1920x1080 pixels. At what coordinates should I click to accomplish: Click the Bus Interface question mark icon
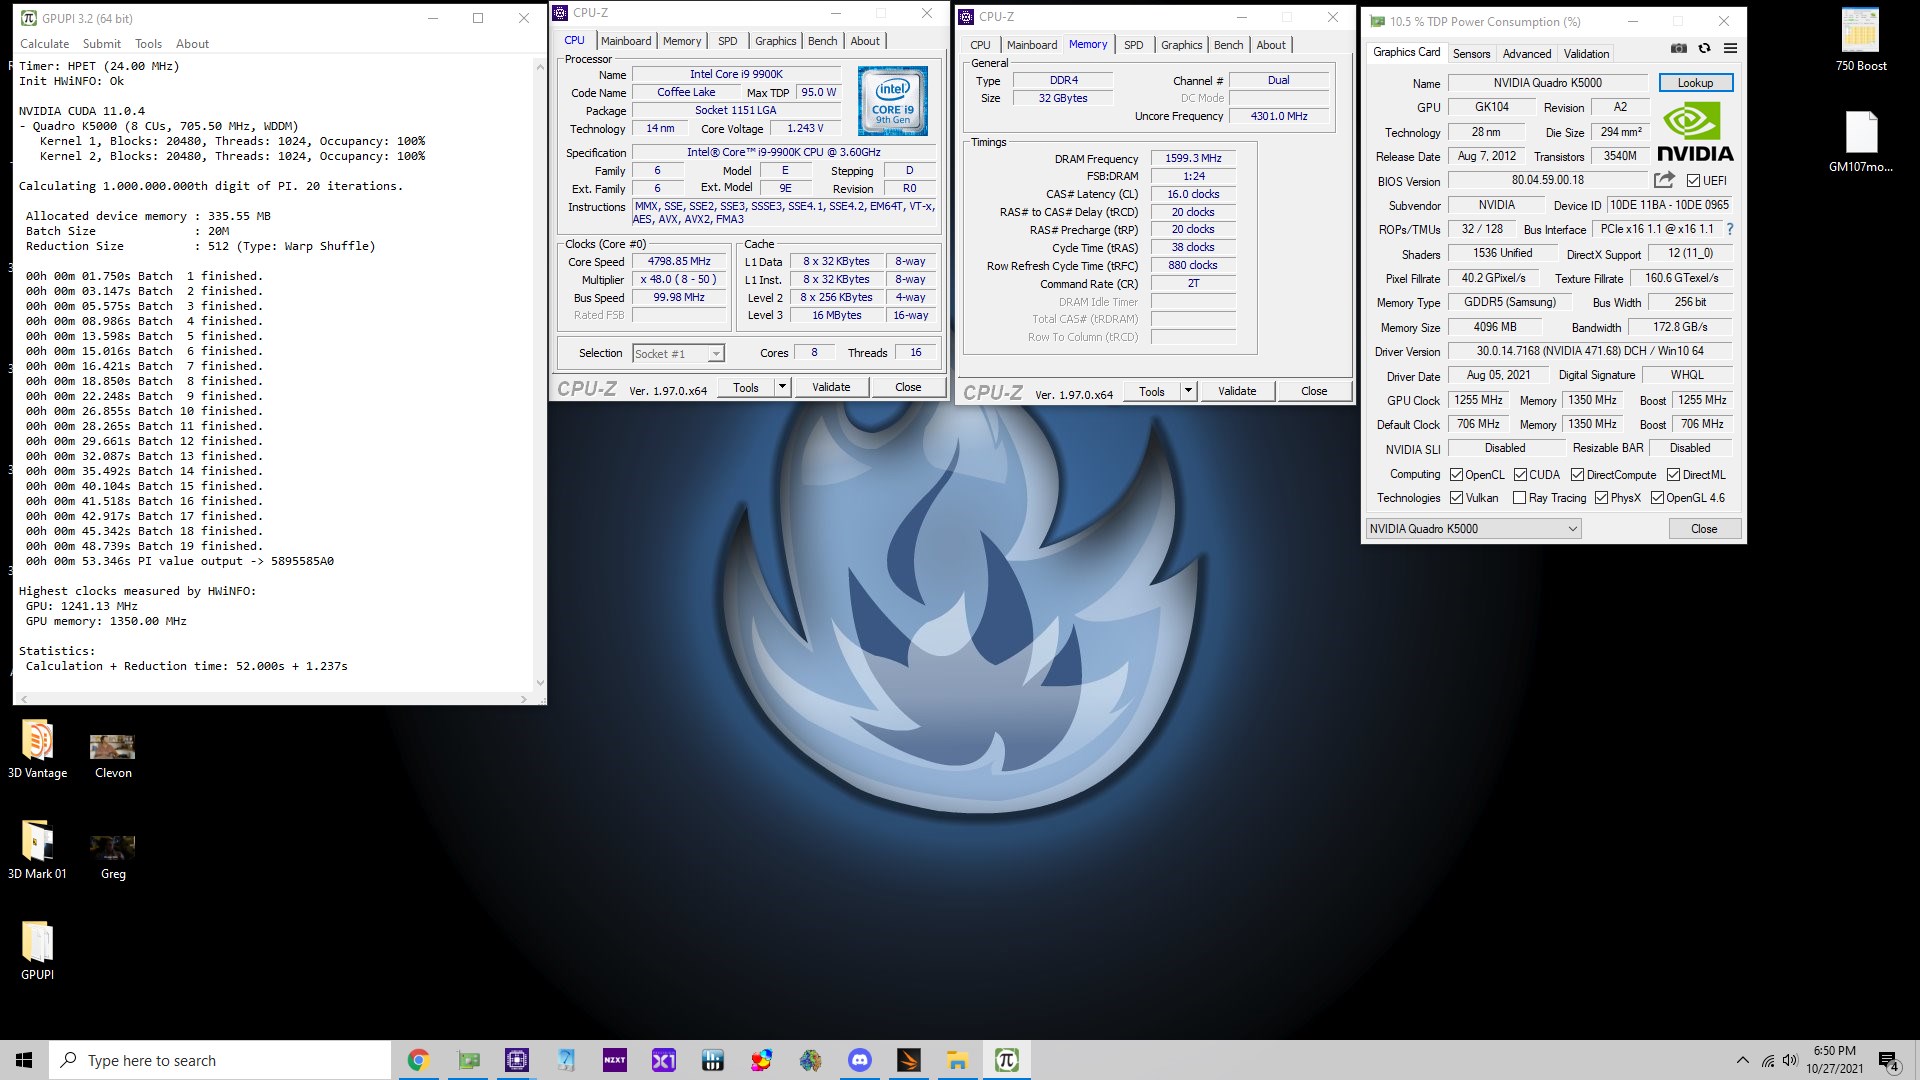pos(1729,229)
